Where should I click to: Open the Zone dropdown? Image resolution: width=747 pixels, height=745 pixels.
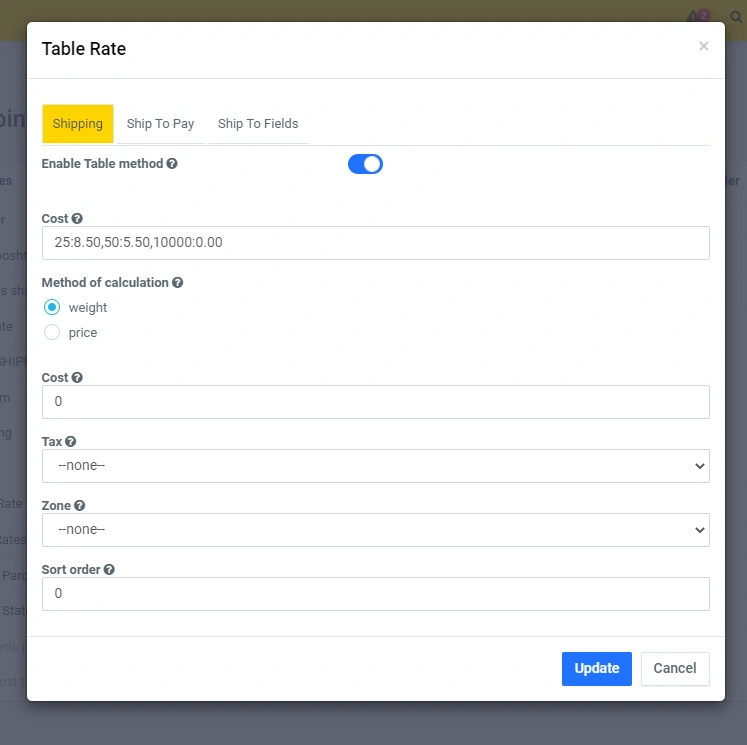point(375,530)
